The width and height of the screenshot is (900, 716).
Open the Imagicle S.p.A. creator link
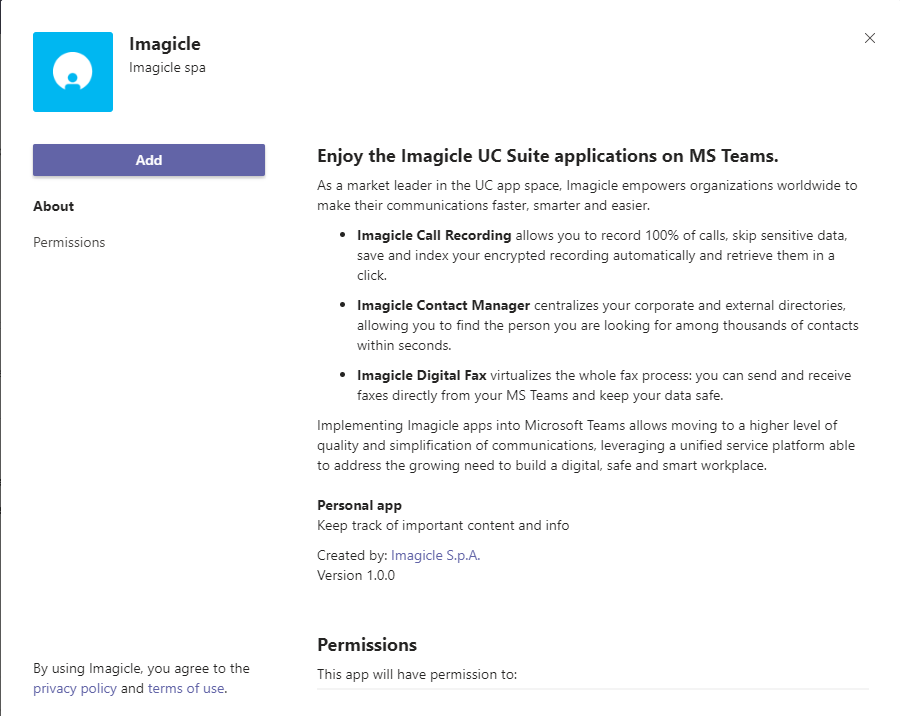(x=435, y=555)
